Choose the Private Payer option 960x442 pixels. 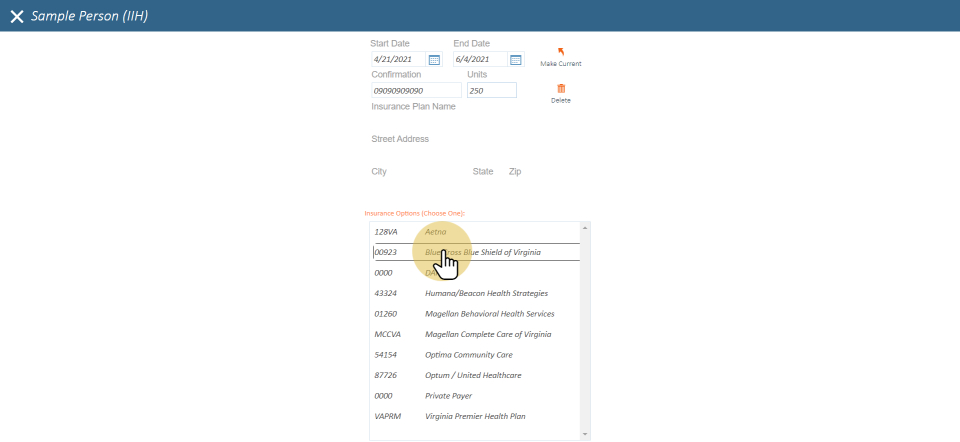(x=450, y=396)
